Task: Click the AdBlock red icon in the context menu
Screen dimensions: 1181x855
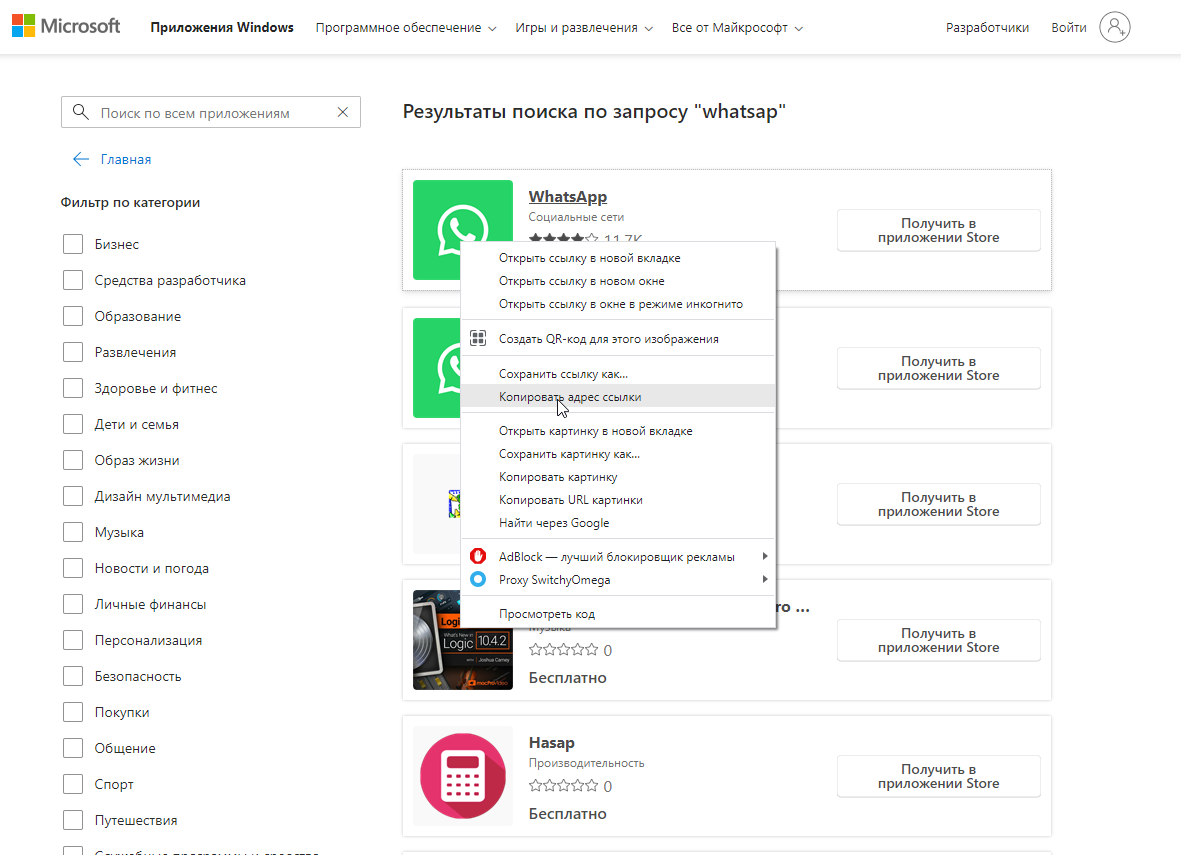Action: pos(478,556)
